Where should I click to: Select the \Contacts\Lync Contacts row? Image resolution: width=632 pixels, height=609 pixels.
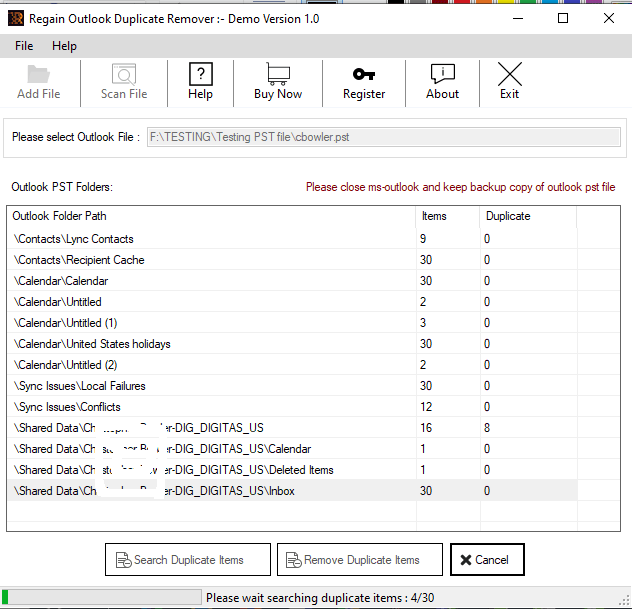point(292,239)
